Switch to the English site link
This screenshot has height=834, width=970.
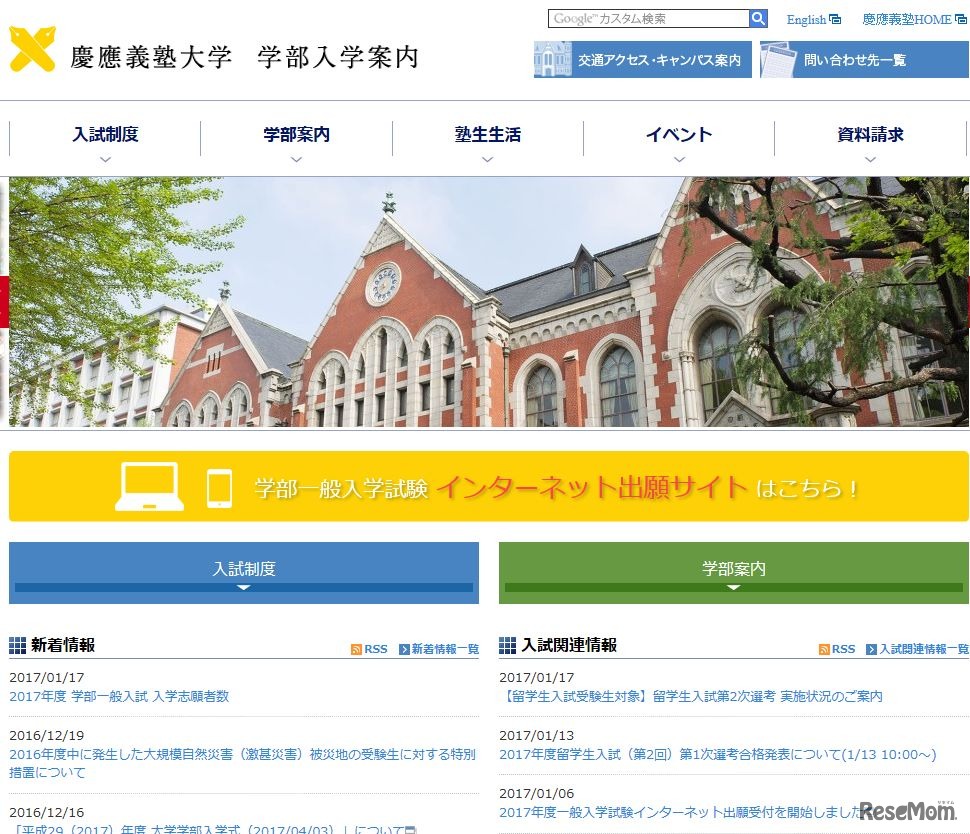click(806, 19)
